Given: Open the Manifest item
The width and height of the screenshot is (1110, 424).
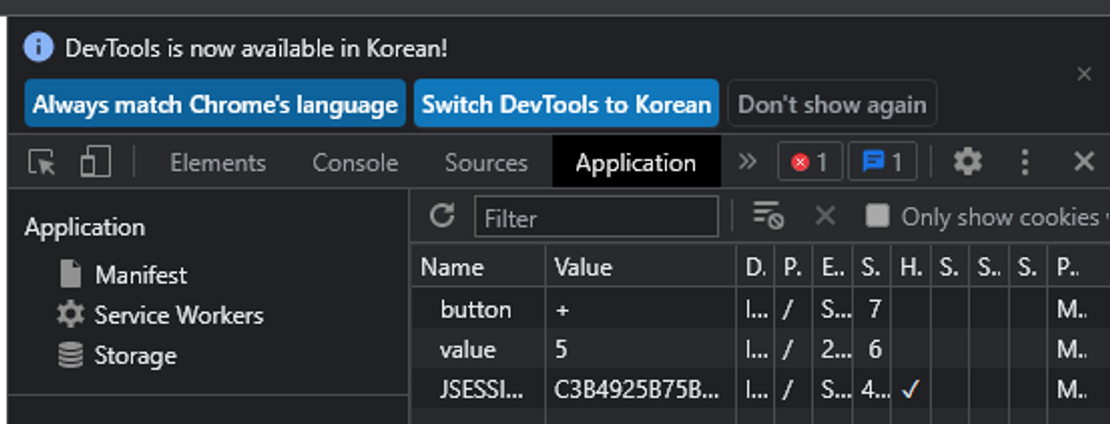Looking at the screenshot, I should coord(141,275).
